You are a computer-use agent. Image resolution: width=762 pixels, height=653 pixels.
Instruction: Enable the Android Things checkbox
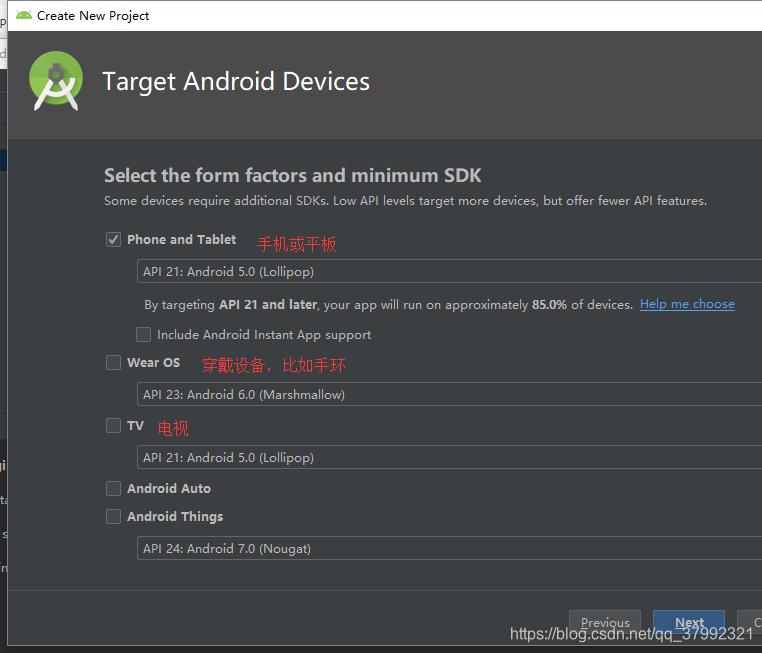click(x=113, y=516)
